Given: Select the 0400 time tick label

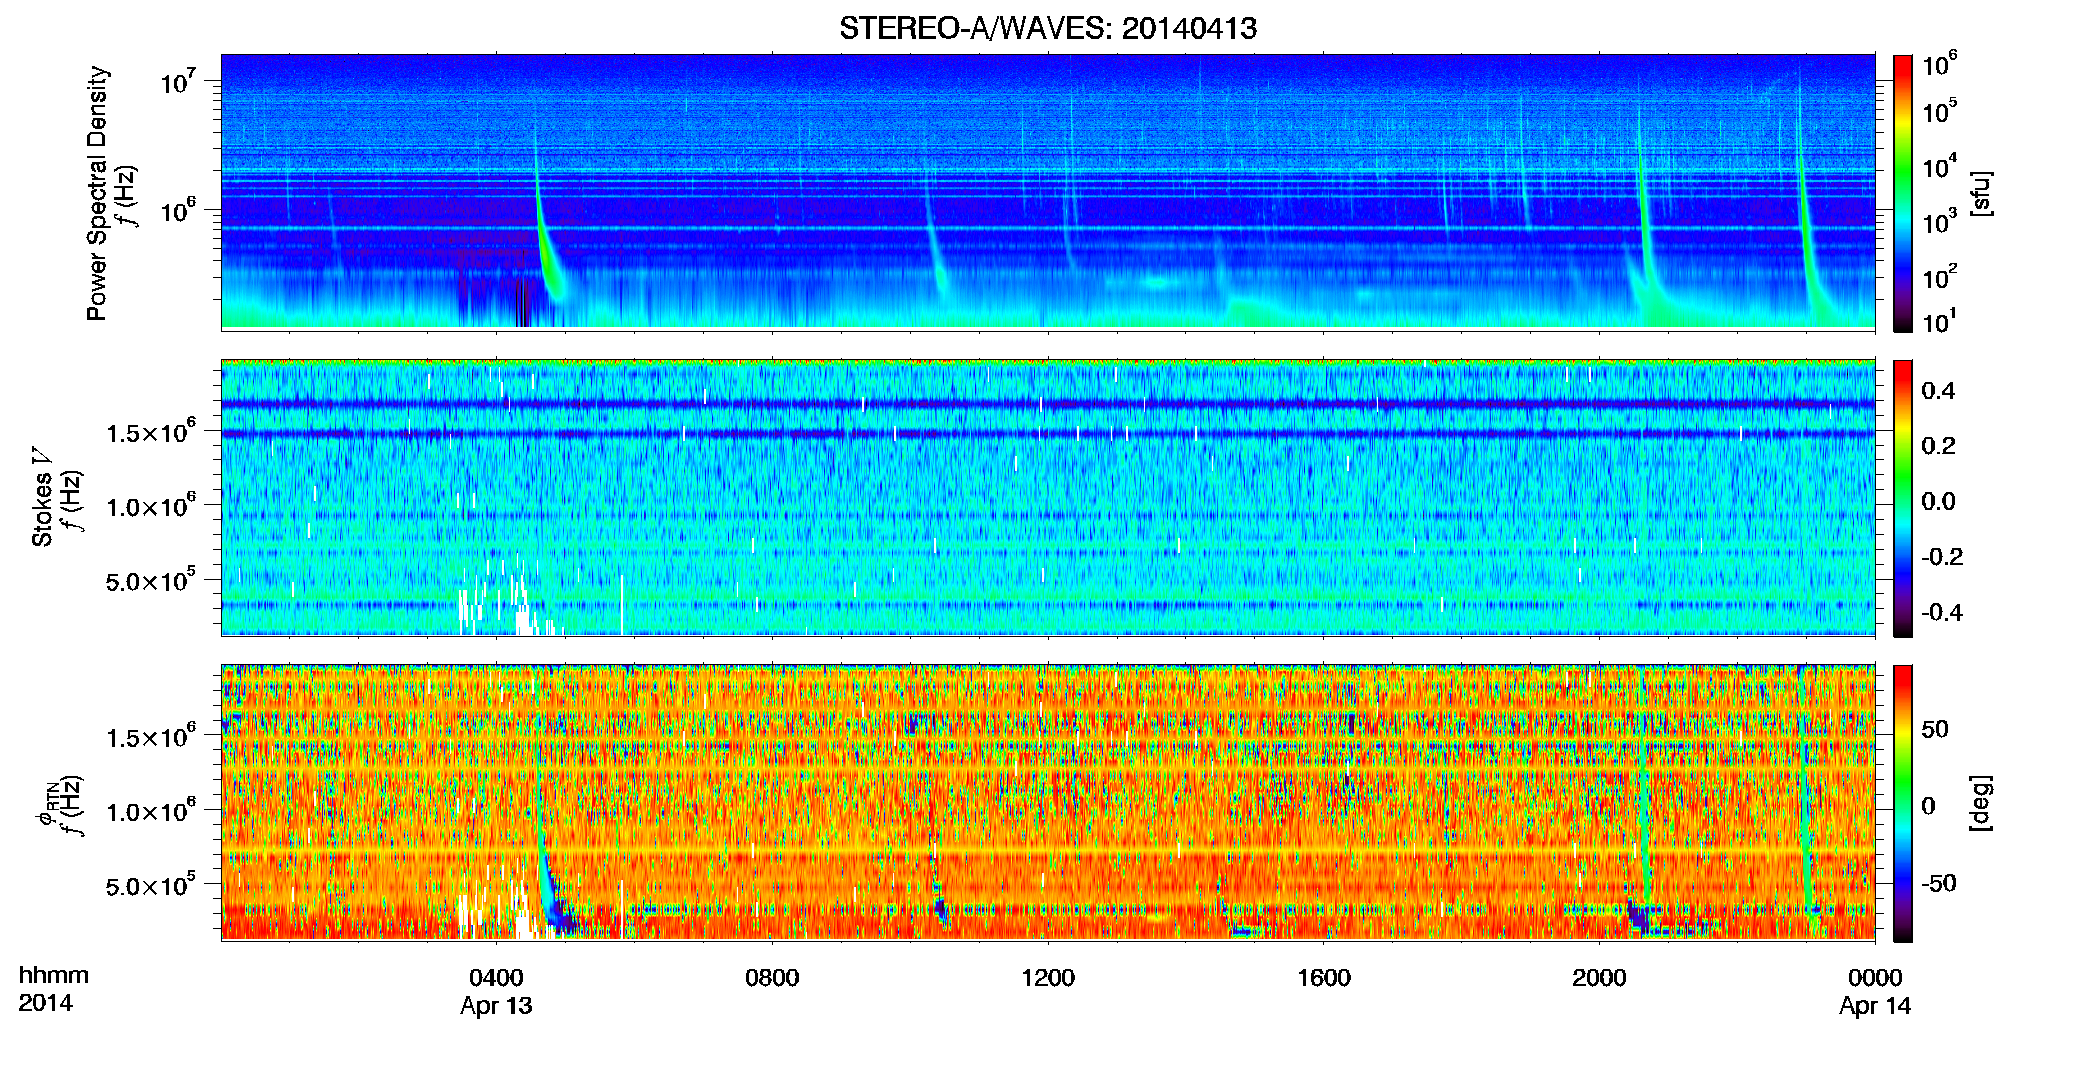Looking at the screenshot, I should click(496, 977).
